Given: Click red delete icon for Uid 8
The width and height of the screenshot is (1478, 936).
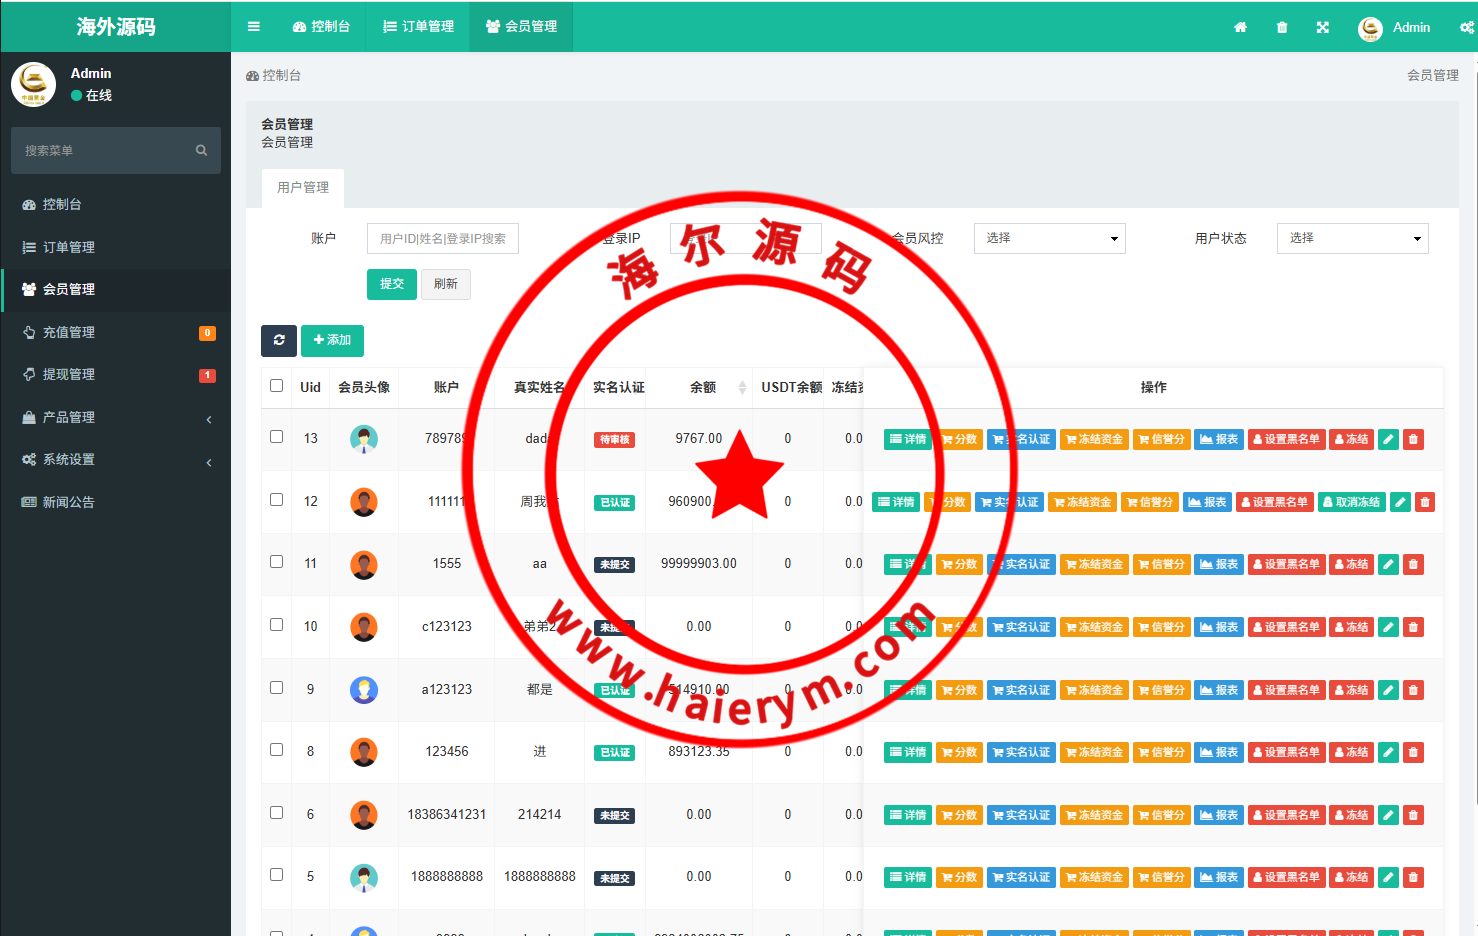Looking at the screenshot, I should click(1413, 753).
